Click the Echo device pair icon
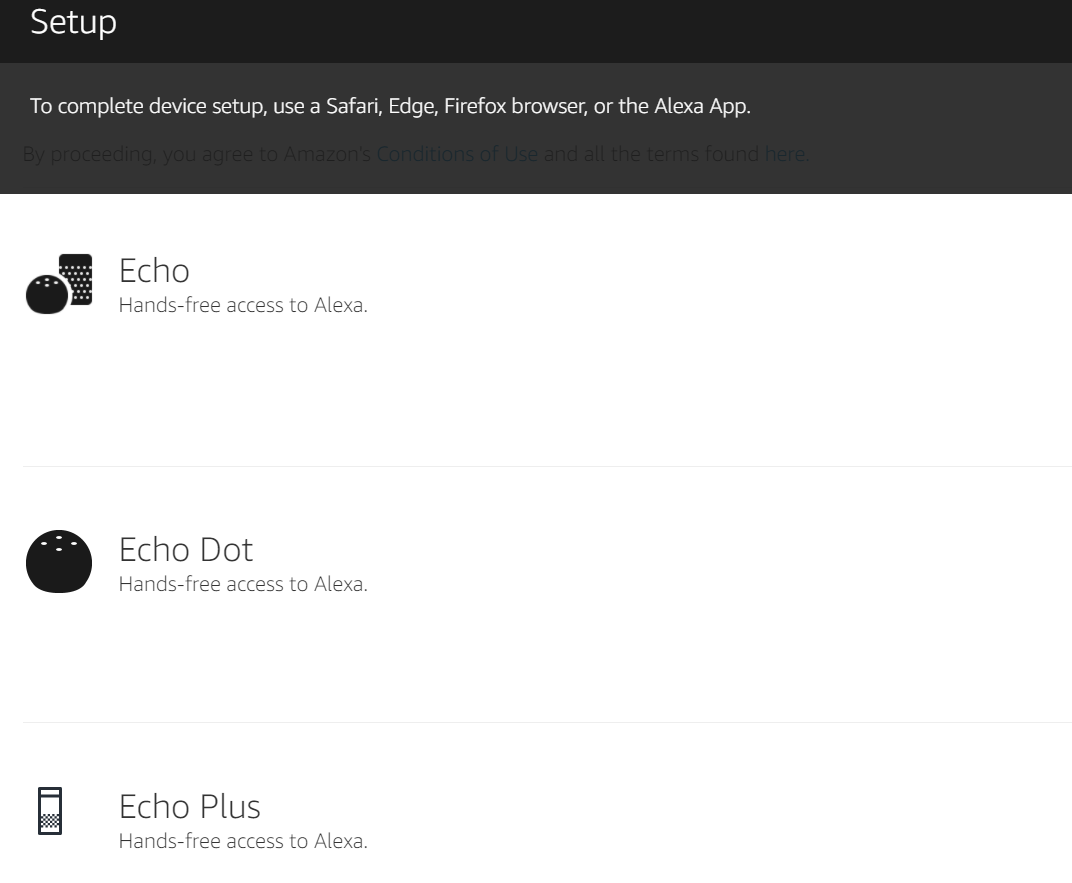The width and height of the screenshot is (1072, 883). click(58, 284)
